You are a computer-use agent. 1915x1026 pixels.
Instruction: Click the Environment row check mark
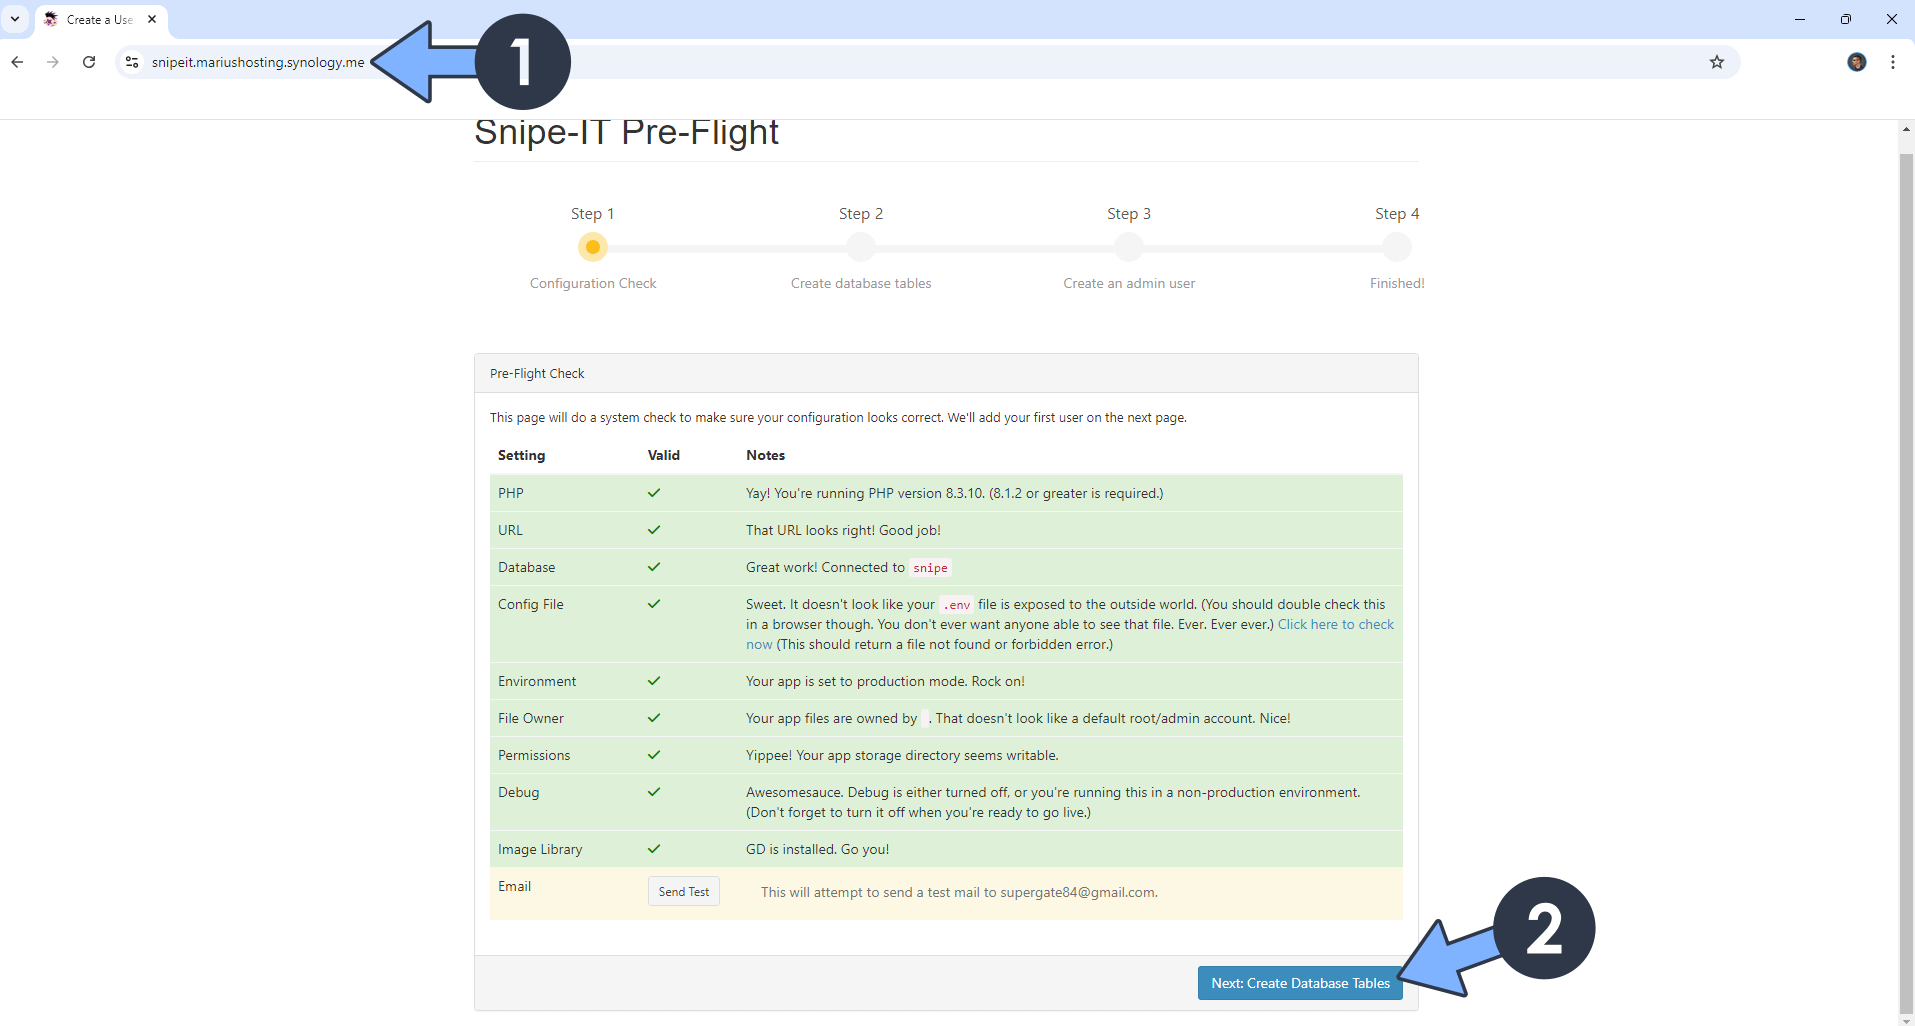click(x=654, y=681)
